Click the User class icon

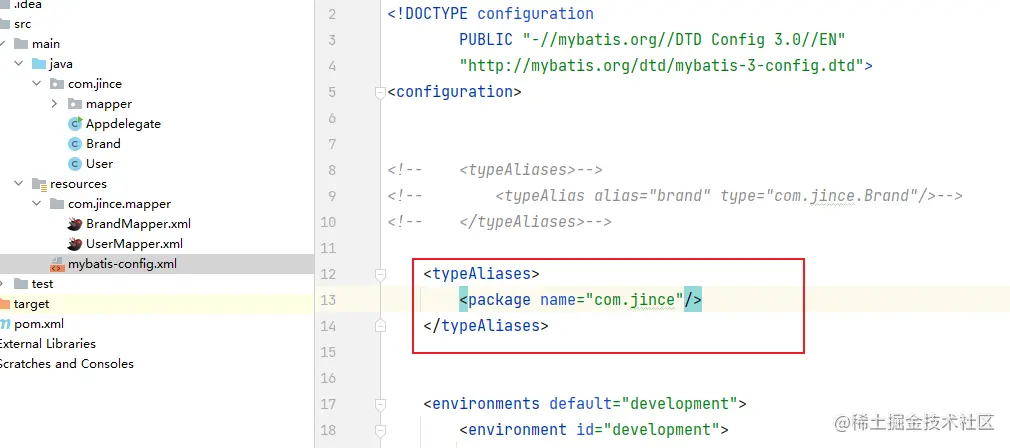[x=75, y=163]
